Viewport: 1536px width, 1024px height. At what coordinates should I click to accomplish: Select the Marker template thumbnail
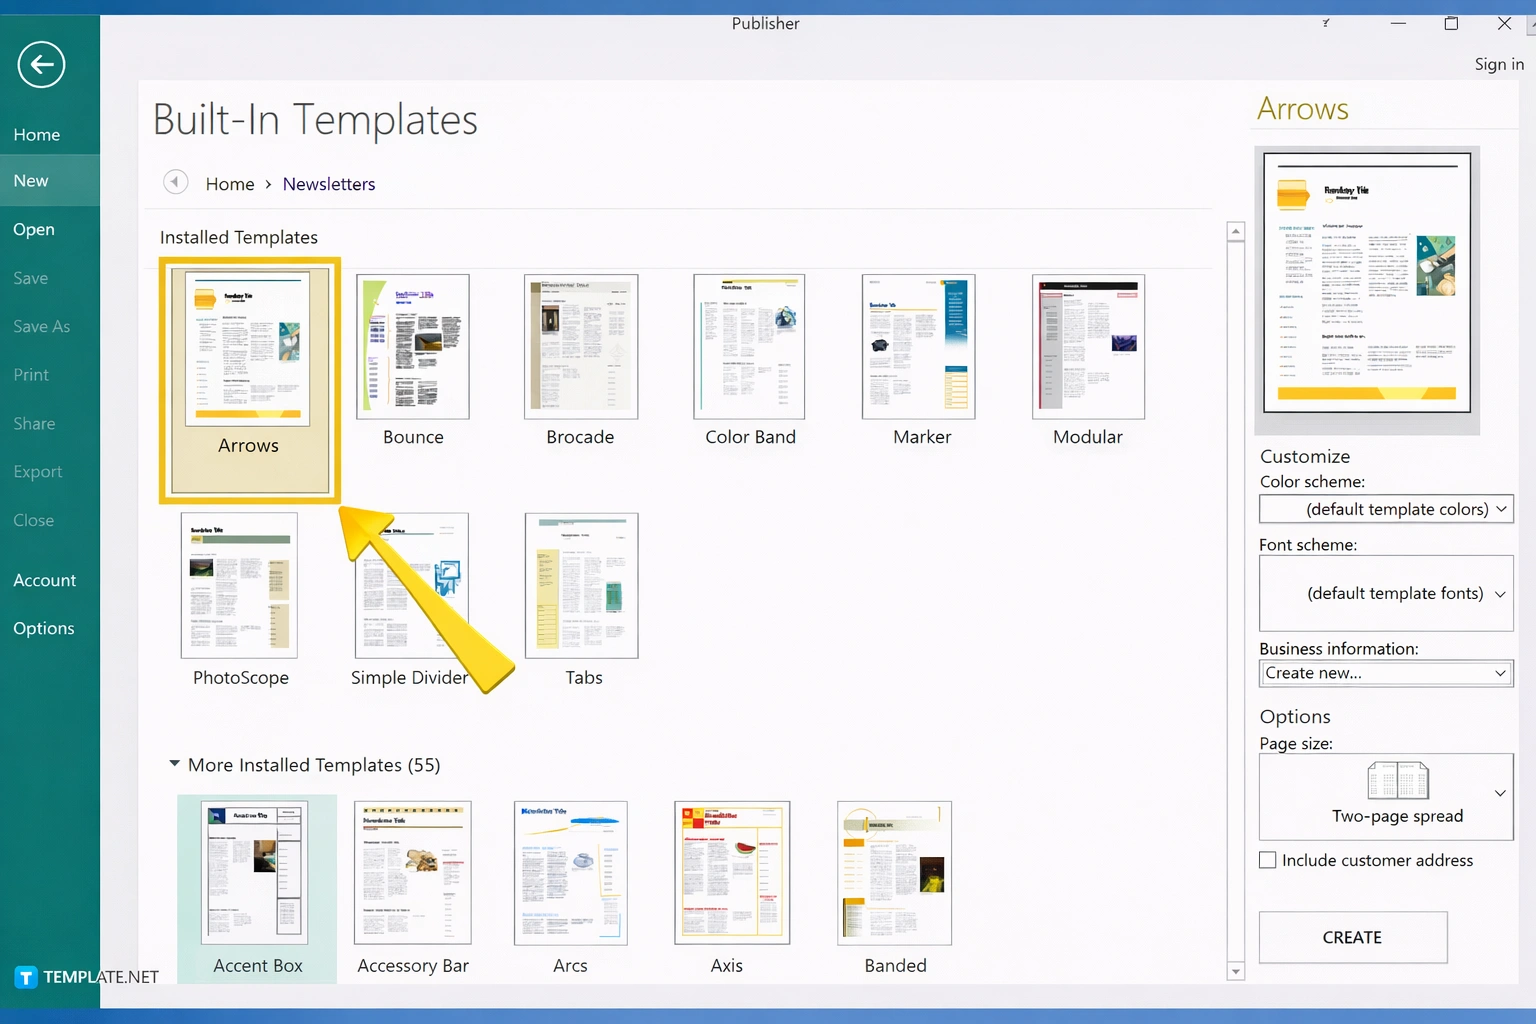tap(918, 347)
